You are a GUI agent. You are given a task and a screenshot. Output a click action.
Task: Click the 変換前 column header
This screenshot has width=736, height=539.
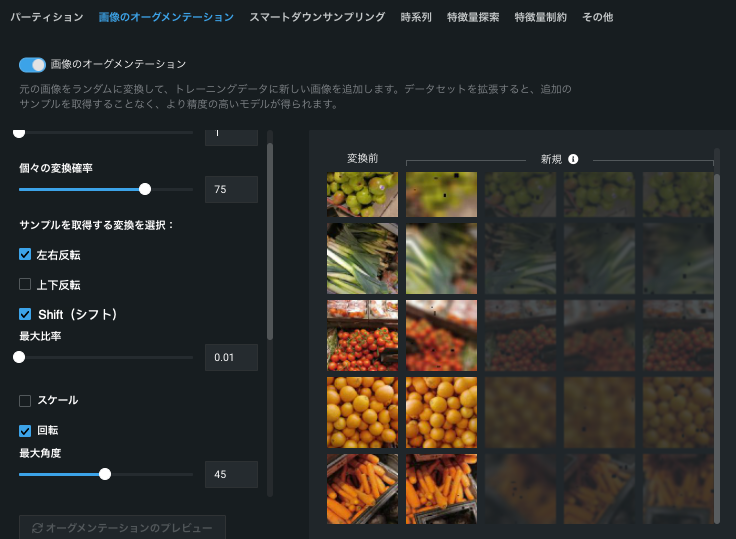362,159
